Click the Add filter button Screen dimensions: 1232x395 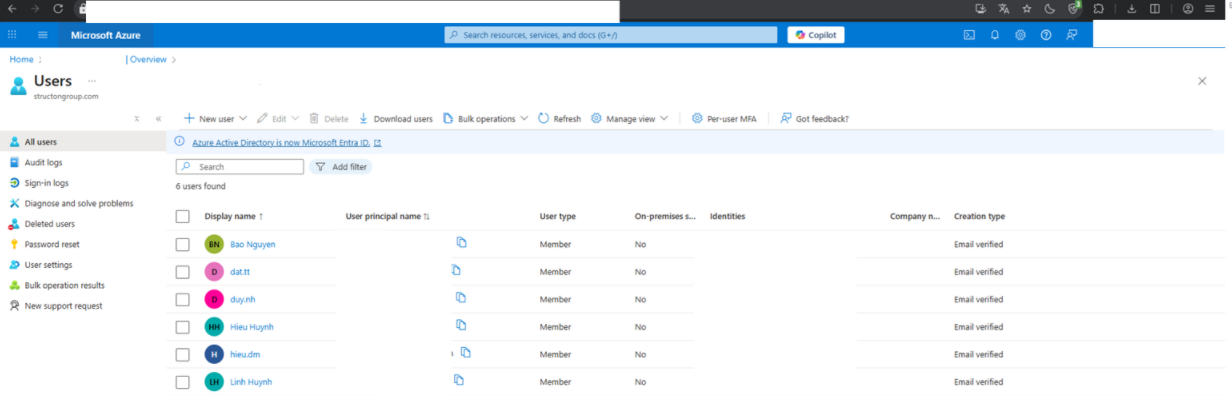pyautogui.click(x=340, y=167)
